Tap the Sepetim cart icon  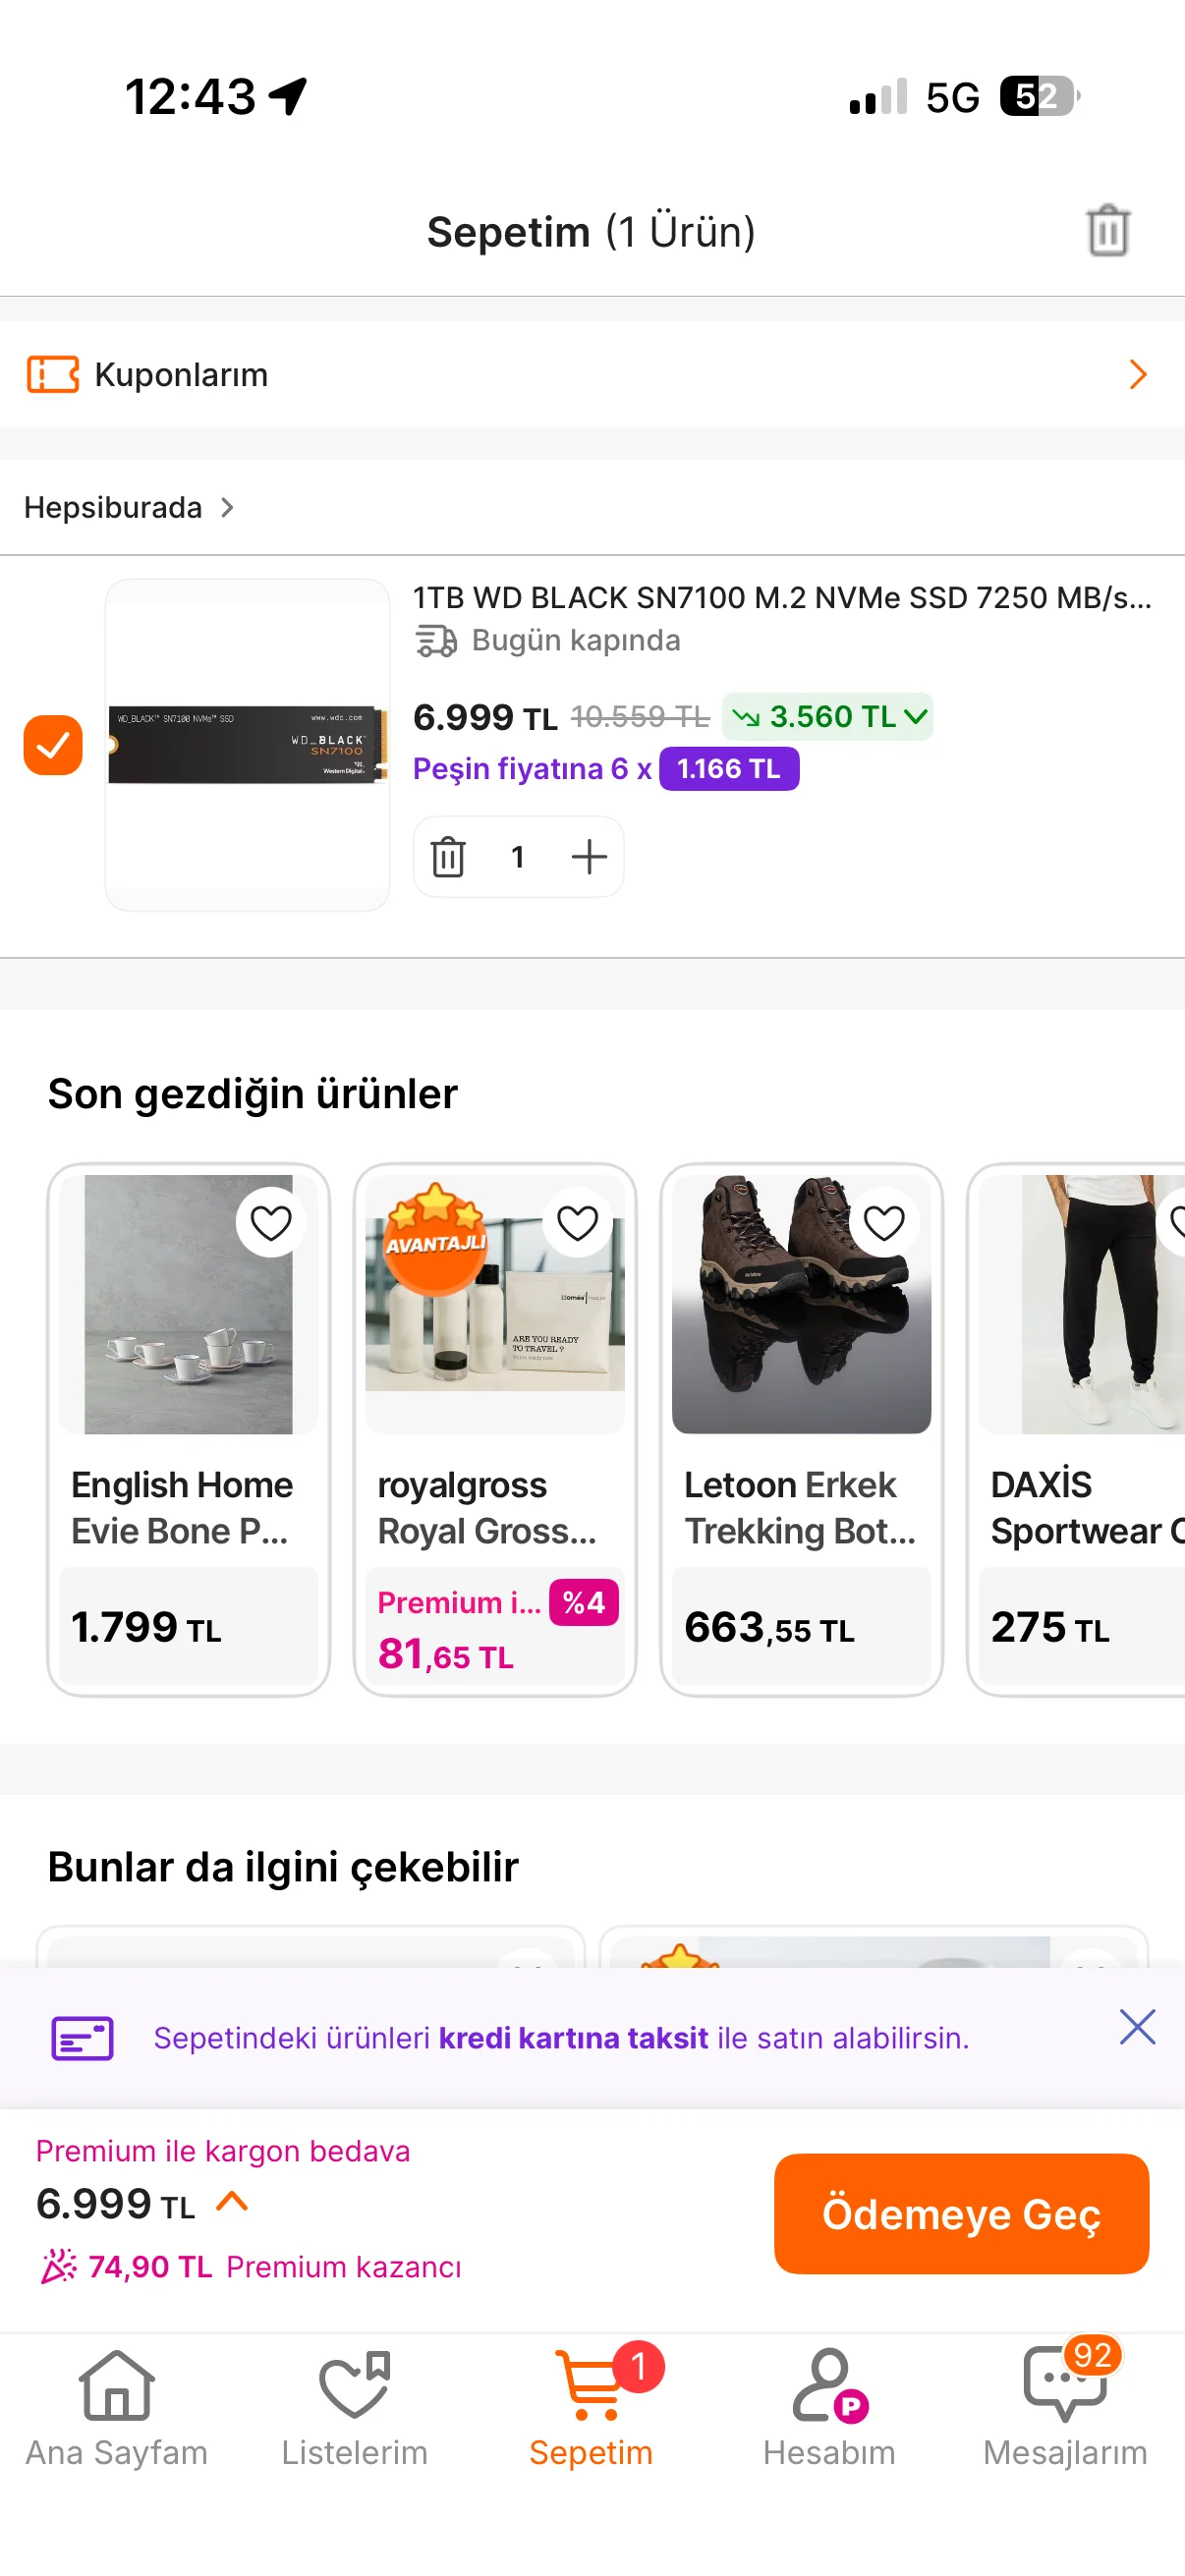pyautogui.click(x=592, y=2385)
